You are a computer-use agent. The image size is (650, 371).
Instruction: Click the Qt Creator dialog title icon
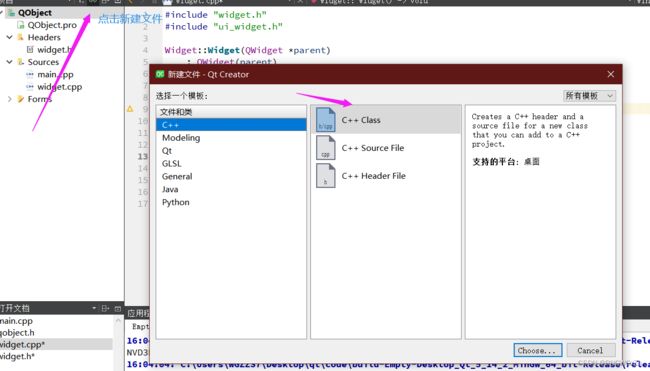click(x=160, y=74)
